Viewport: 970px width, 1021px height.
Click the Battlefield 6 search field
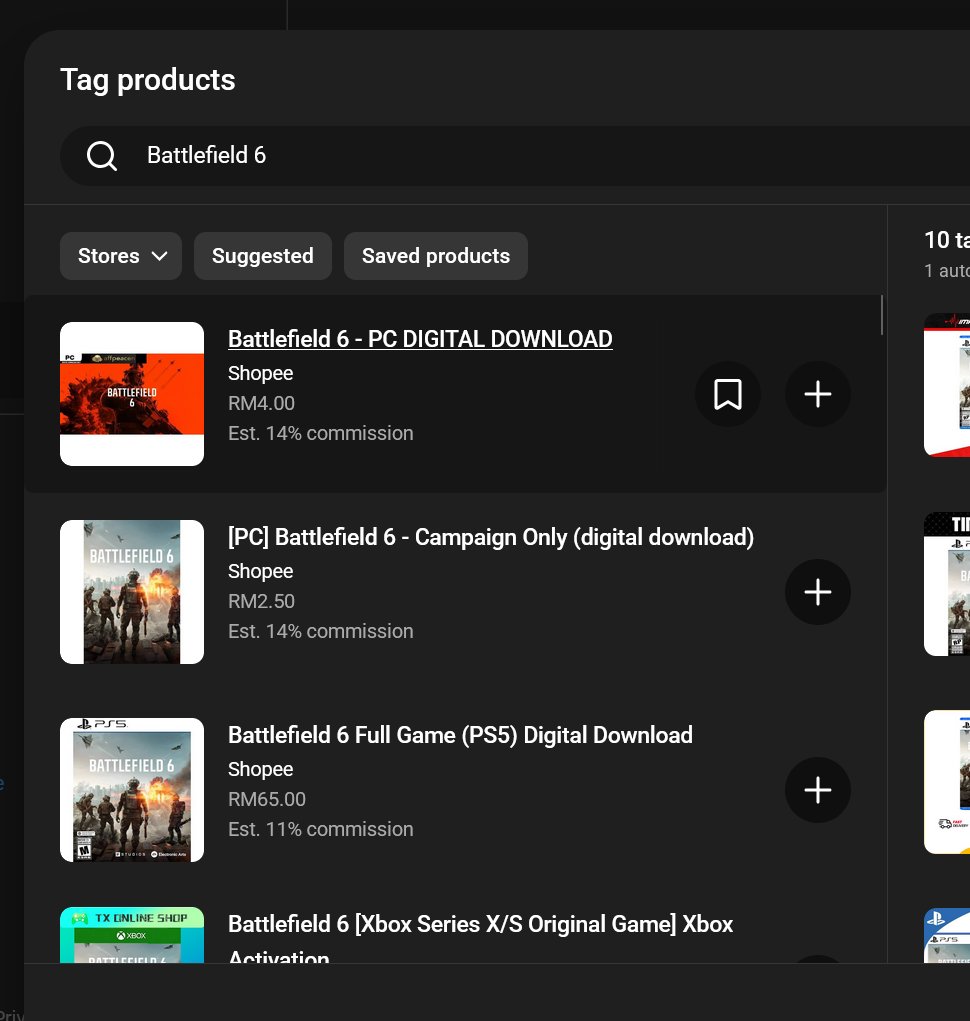pyautogui.click(x=514, y=156)
